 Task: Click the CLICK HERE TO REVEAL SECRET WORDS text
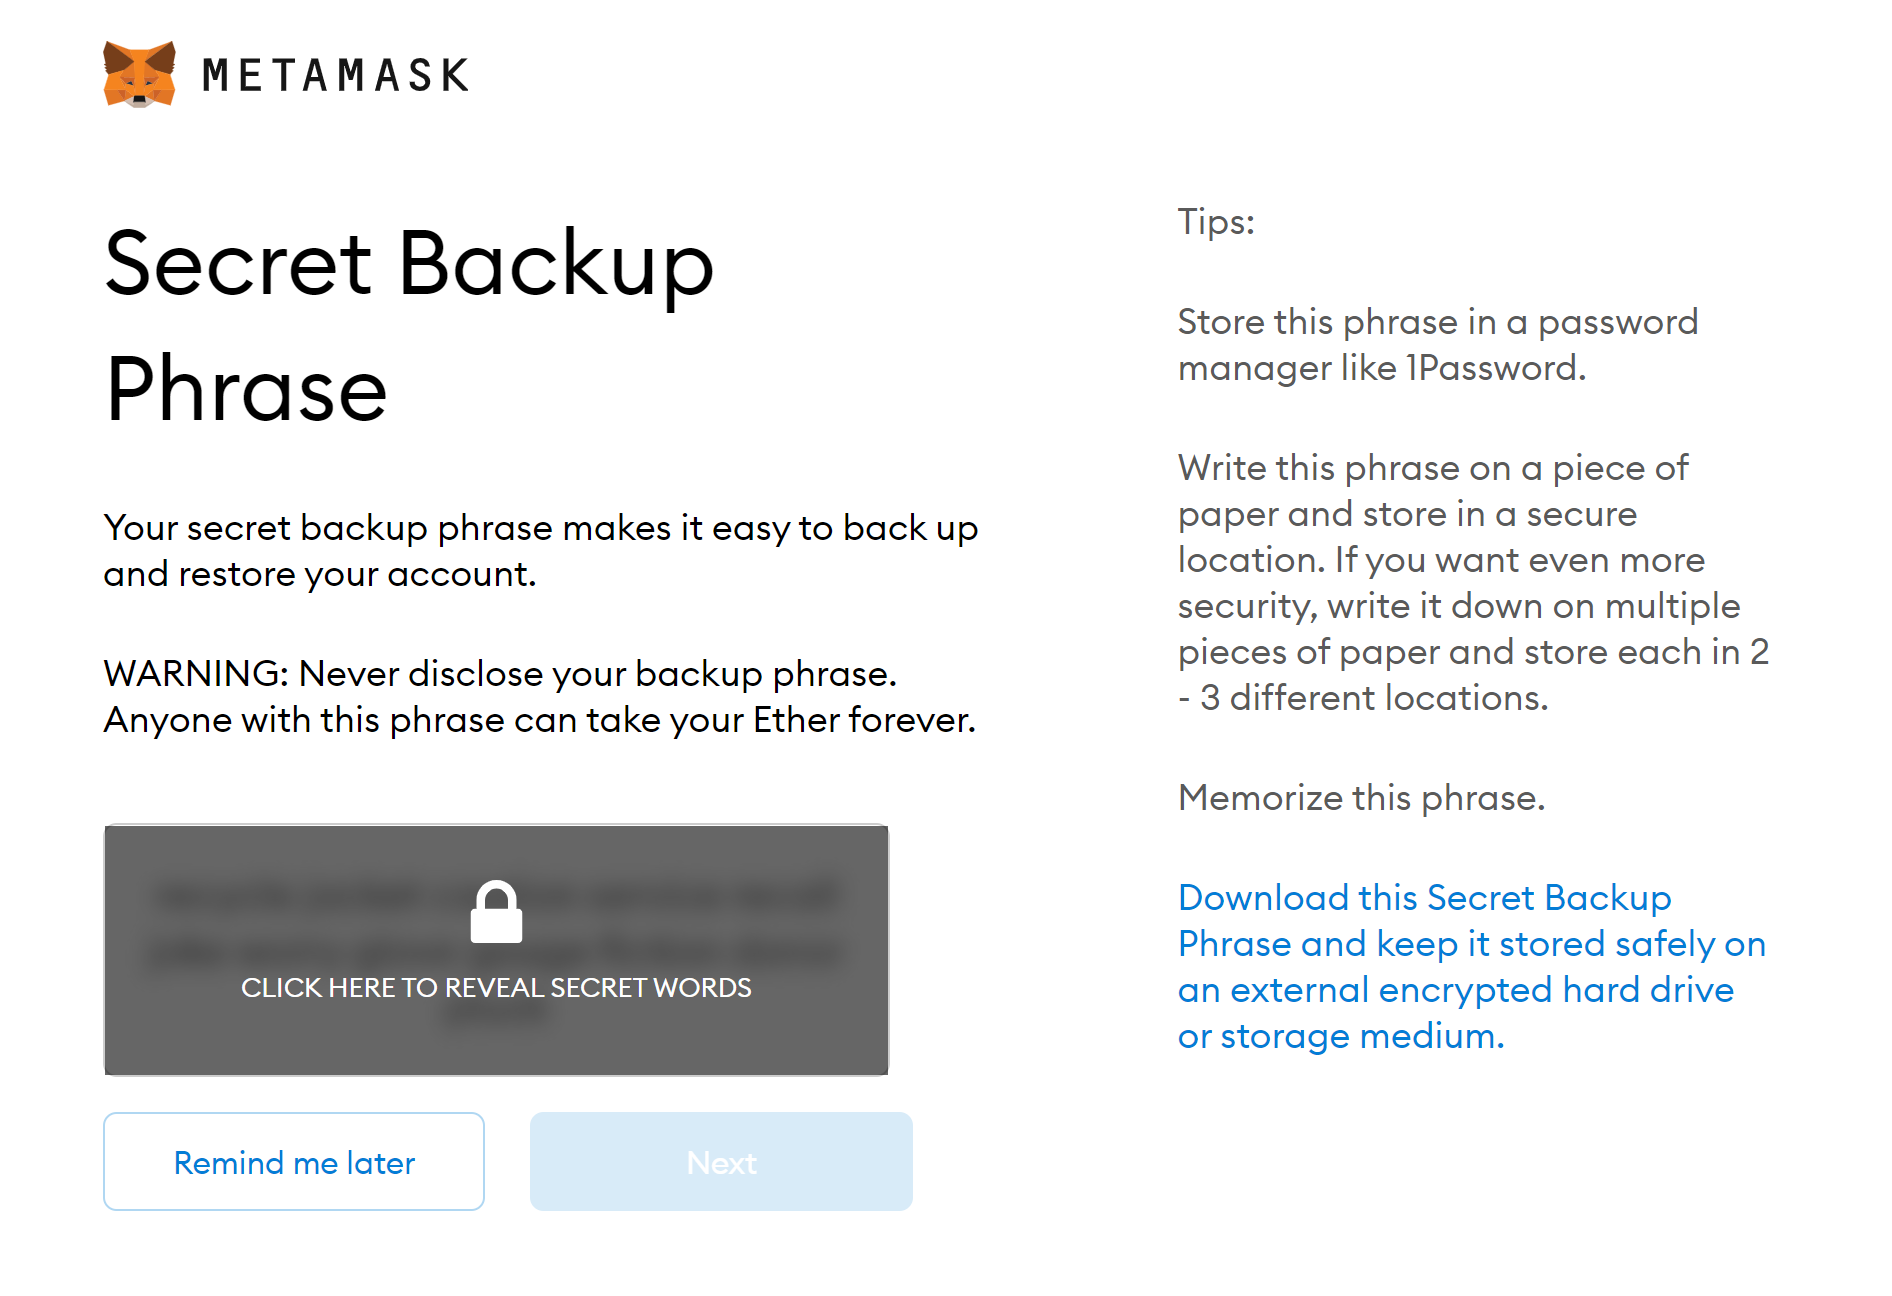[x=496, y=988]
